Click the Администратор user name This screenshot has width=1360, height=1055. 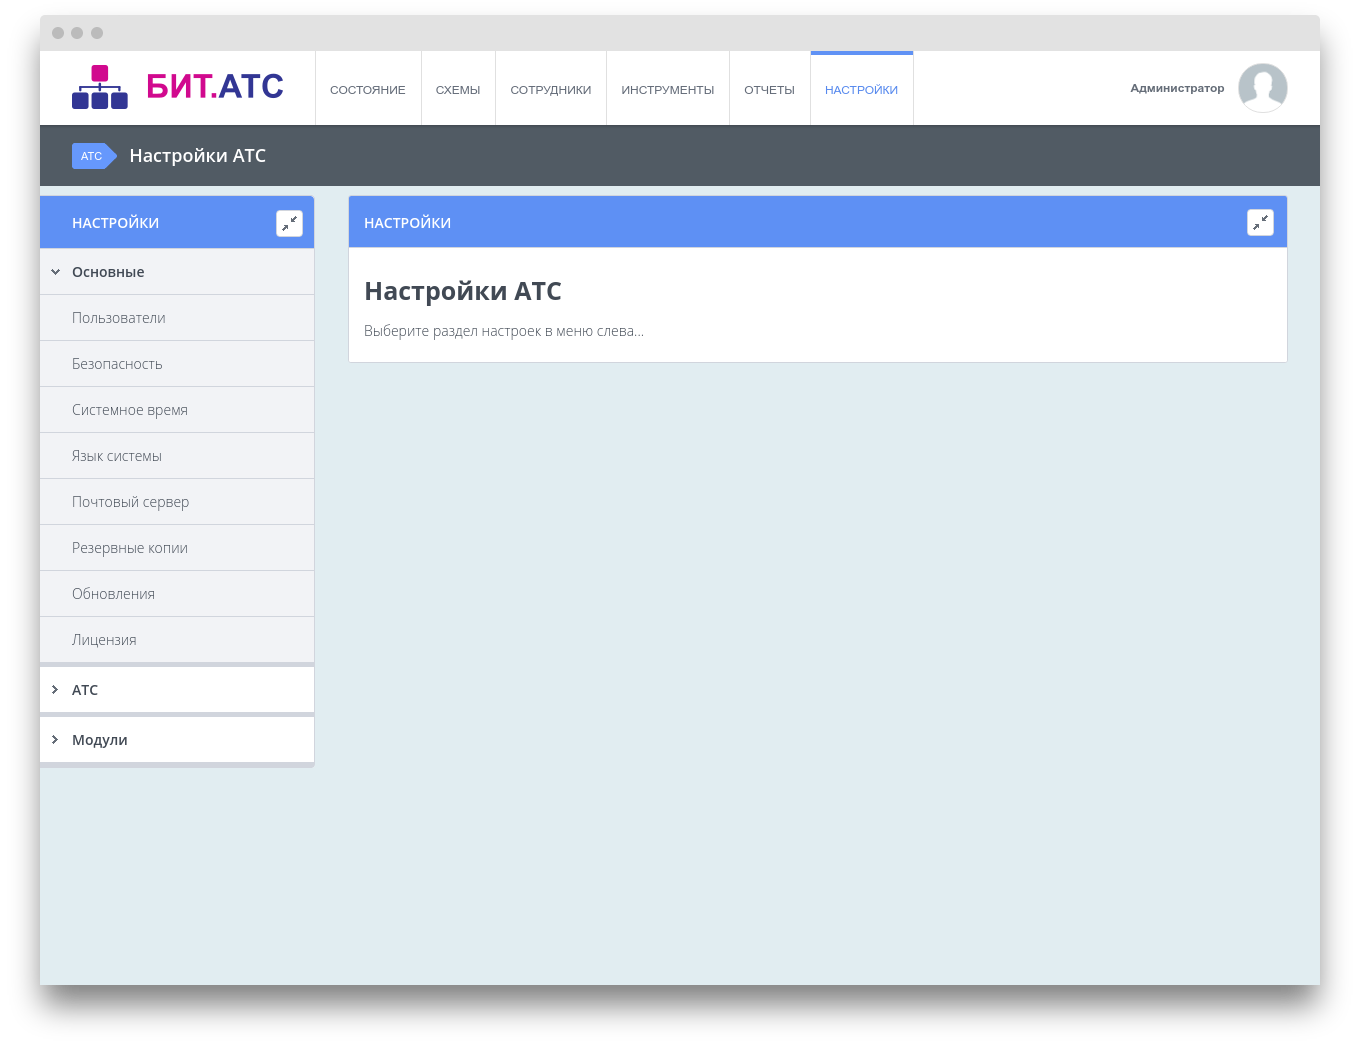click(x=1177, y=88)
